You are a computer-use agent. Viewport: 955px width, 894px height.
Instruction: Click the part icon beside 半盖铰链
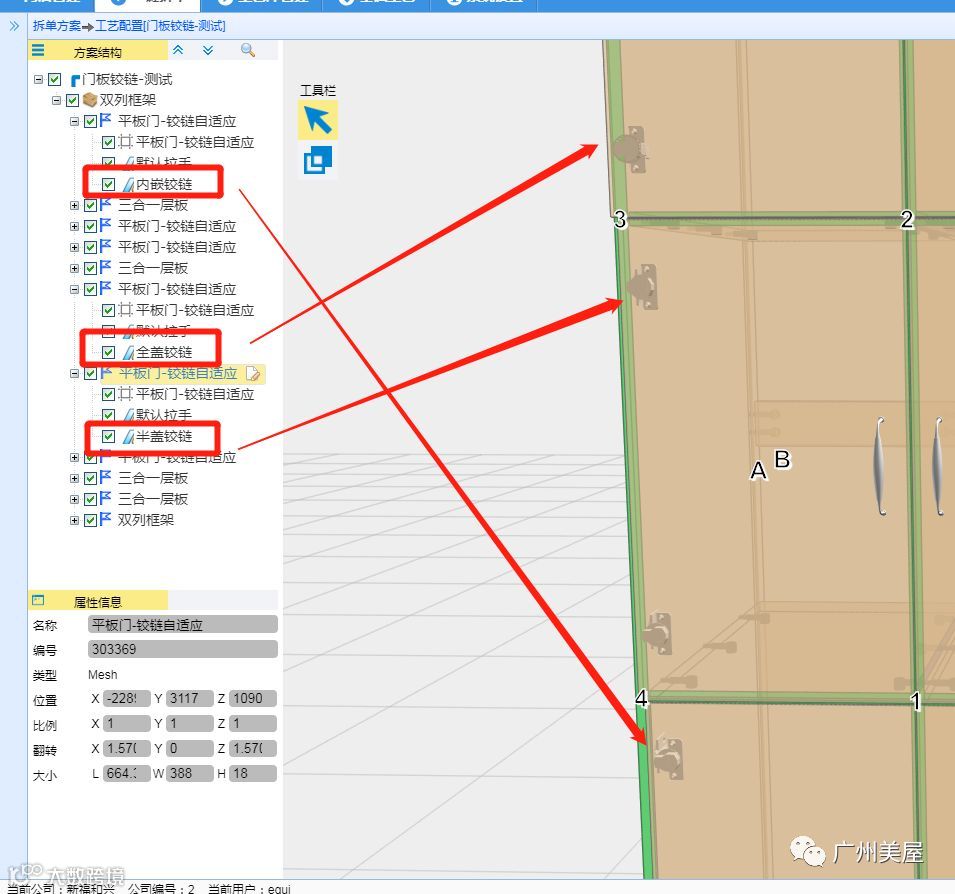(128, 437)
